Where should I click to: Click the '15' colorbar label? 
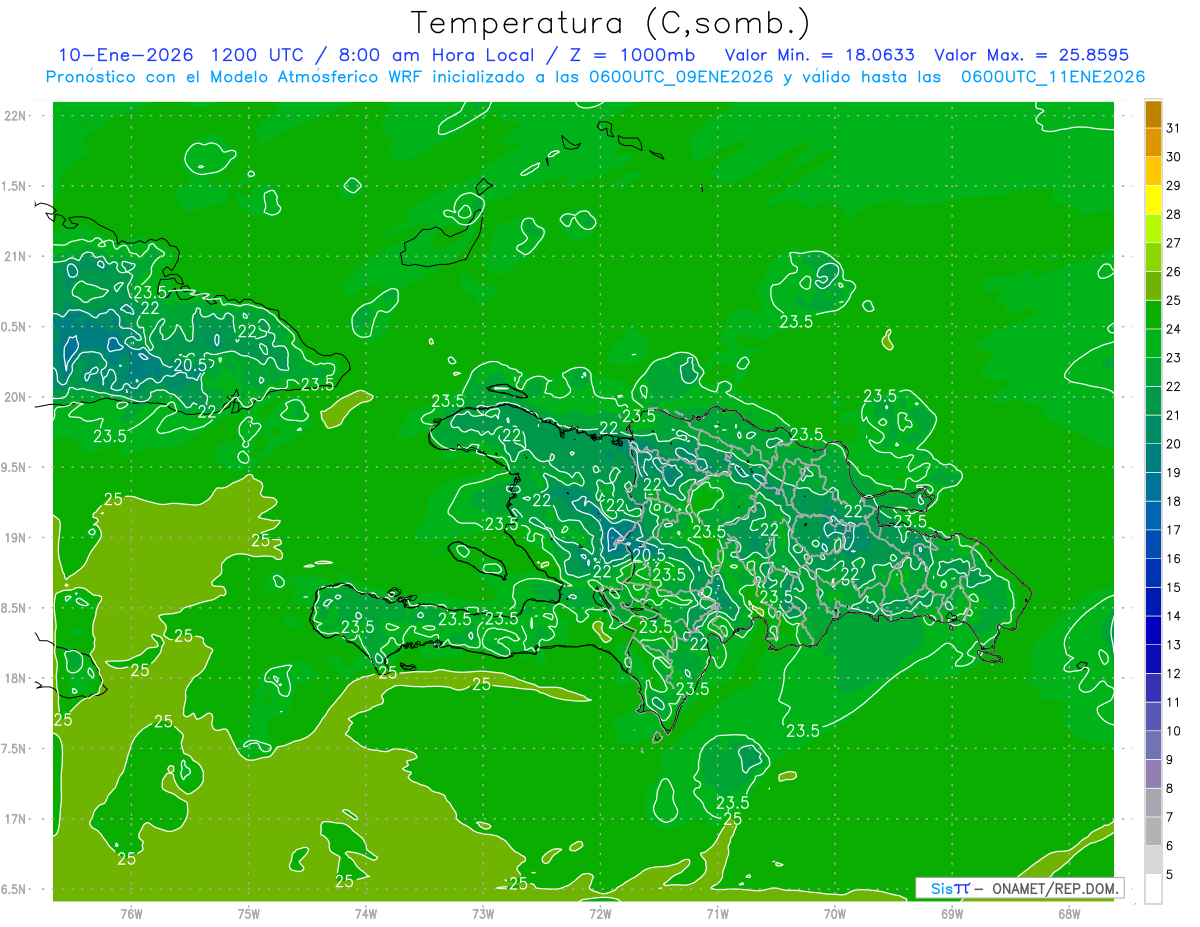click(1174, 588)
